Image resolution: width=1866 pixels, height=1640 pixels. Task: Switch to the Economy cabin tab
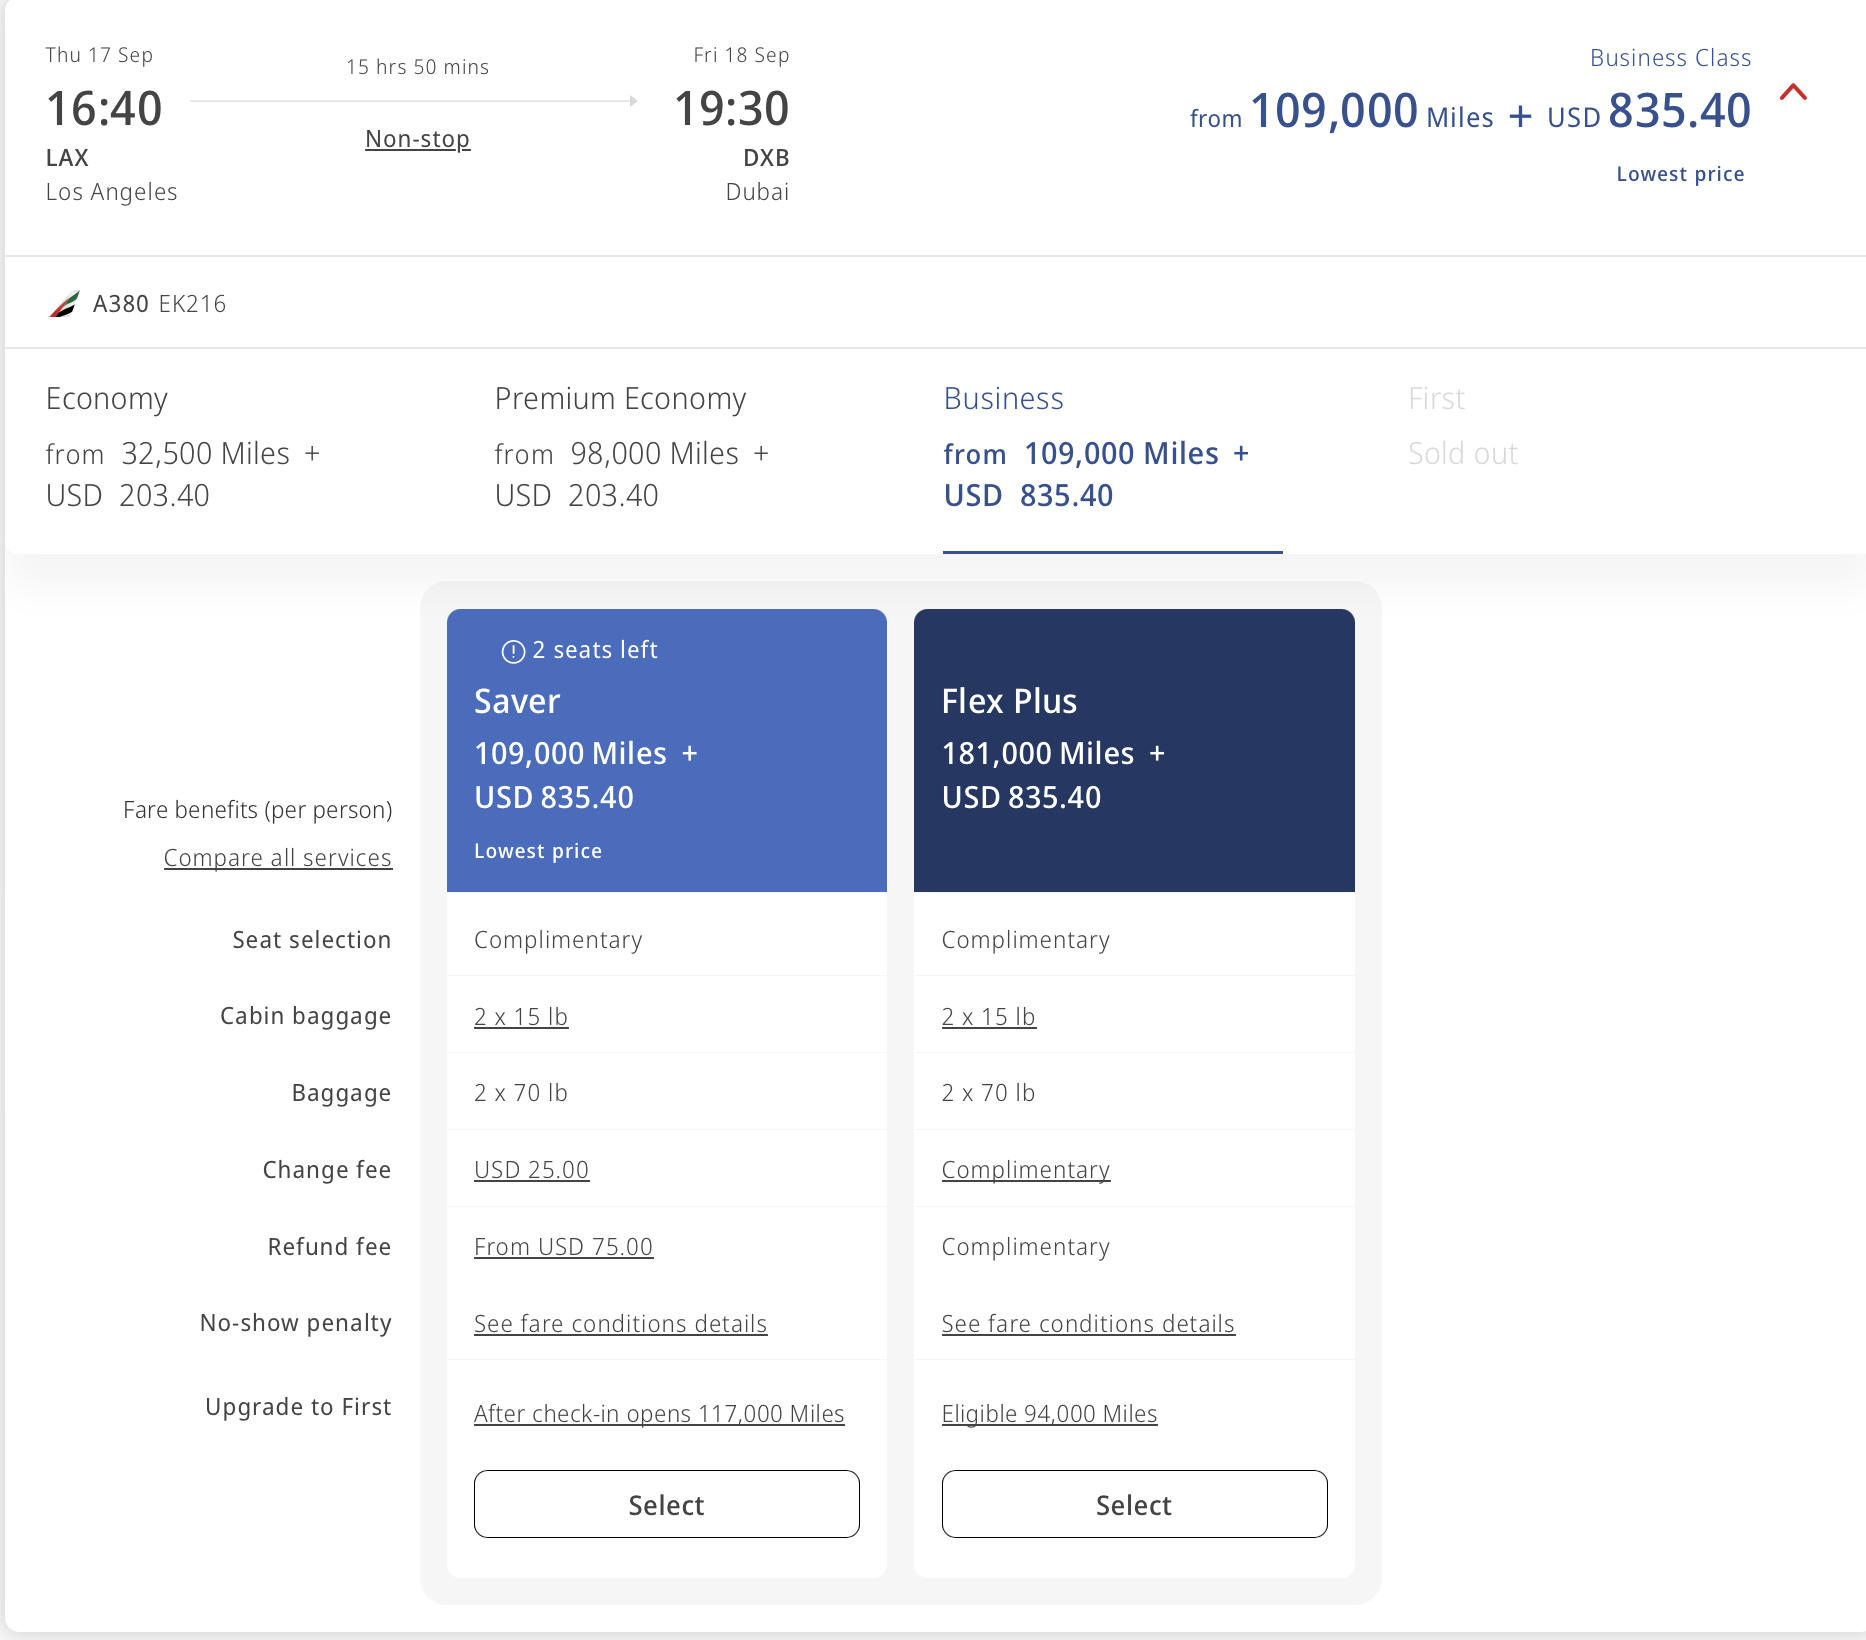[183, 447]
